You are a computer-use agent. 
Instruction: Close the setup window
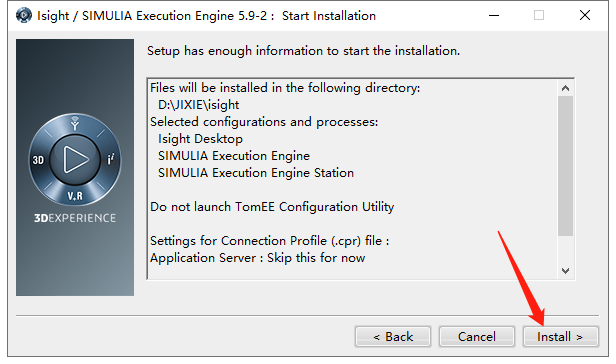point(585,16)
